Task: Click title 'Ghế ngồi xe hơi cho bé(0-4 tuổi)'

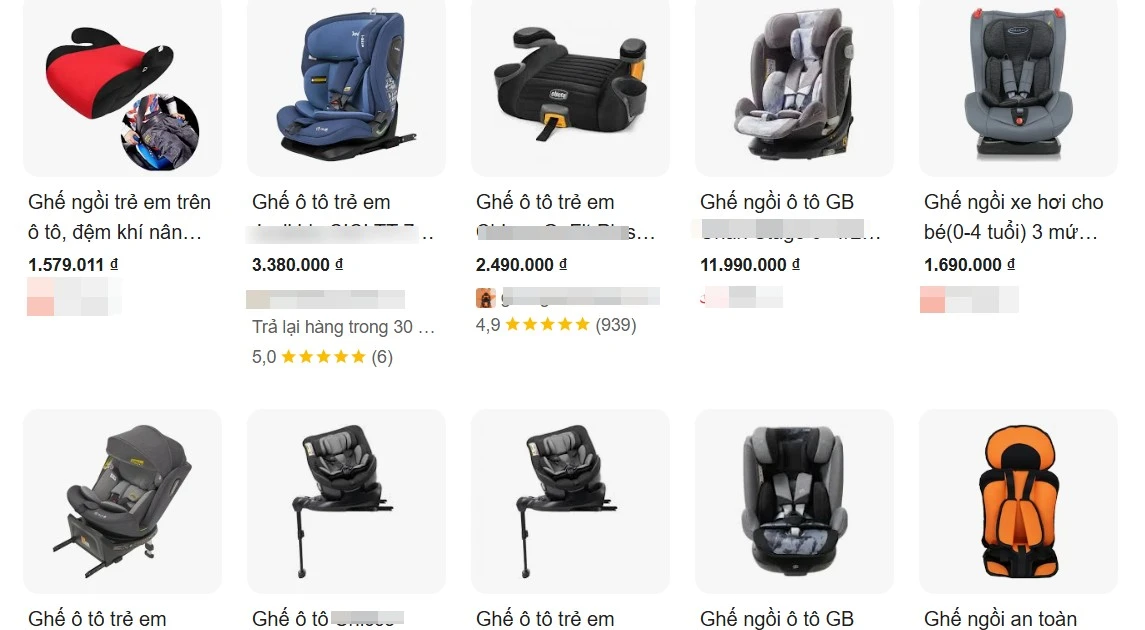Action: [x=1014, y=217]
